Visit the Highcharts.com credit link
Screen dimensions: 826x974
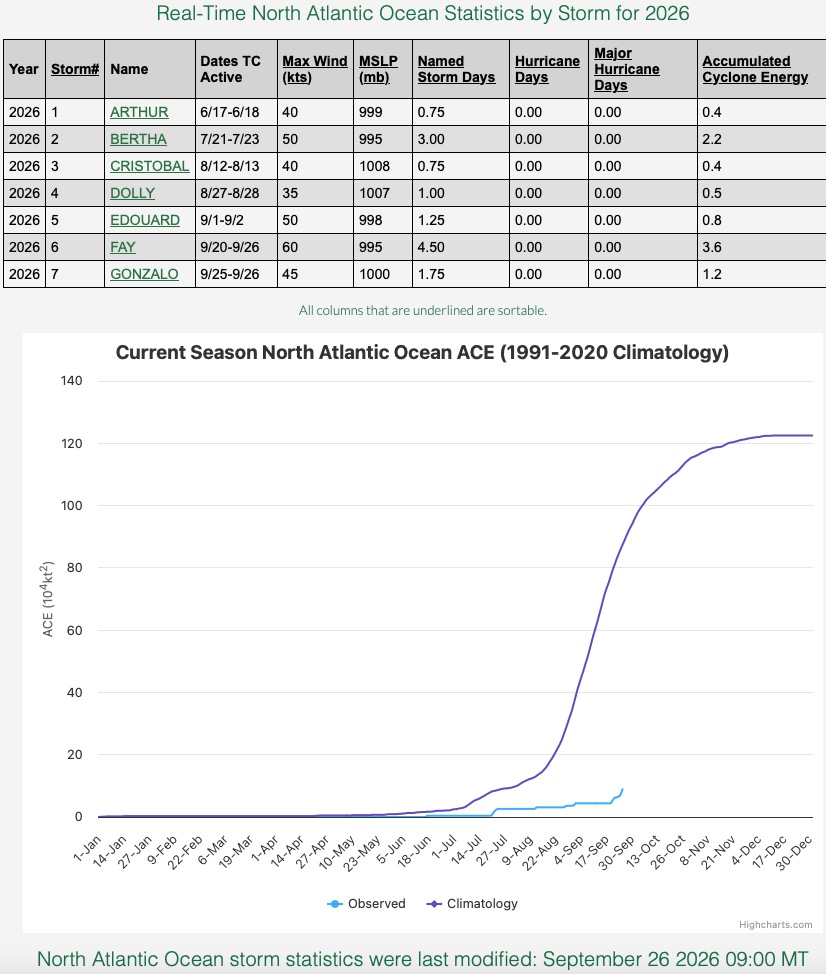pyautogui.click(x=775, y=925)
